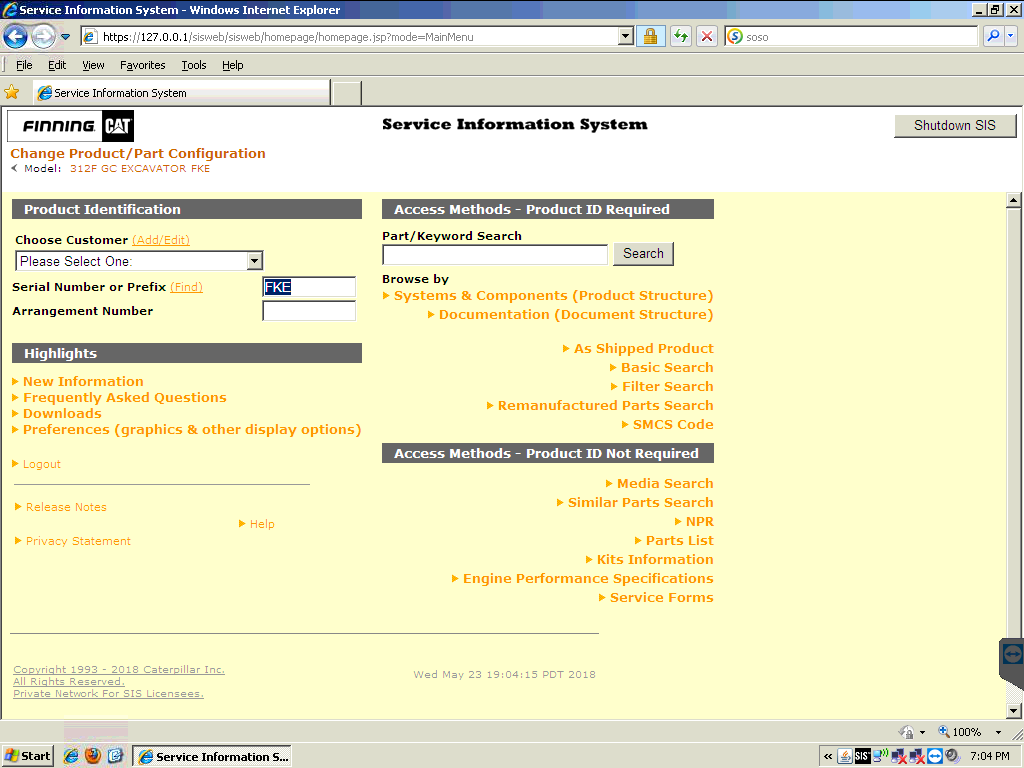The image size is (1024, 768).
Task: Click page scrollbar down arrow
Action: 1013,711
